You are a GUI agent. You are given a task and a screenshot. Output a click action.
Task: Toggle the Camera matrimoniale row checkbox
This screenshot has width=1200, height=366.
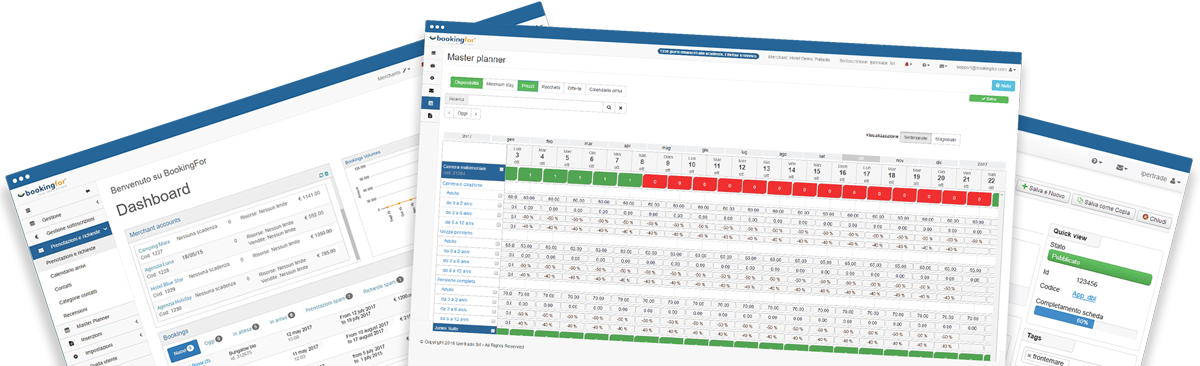click(x=501, y=170)
